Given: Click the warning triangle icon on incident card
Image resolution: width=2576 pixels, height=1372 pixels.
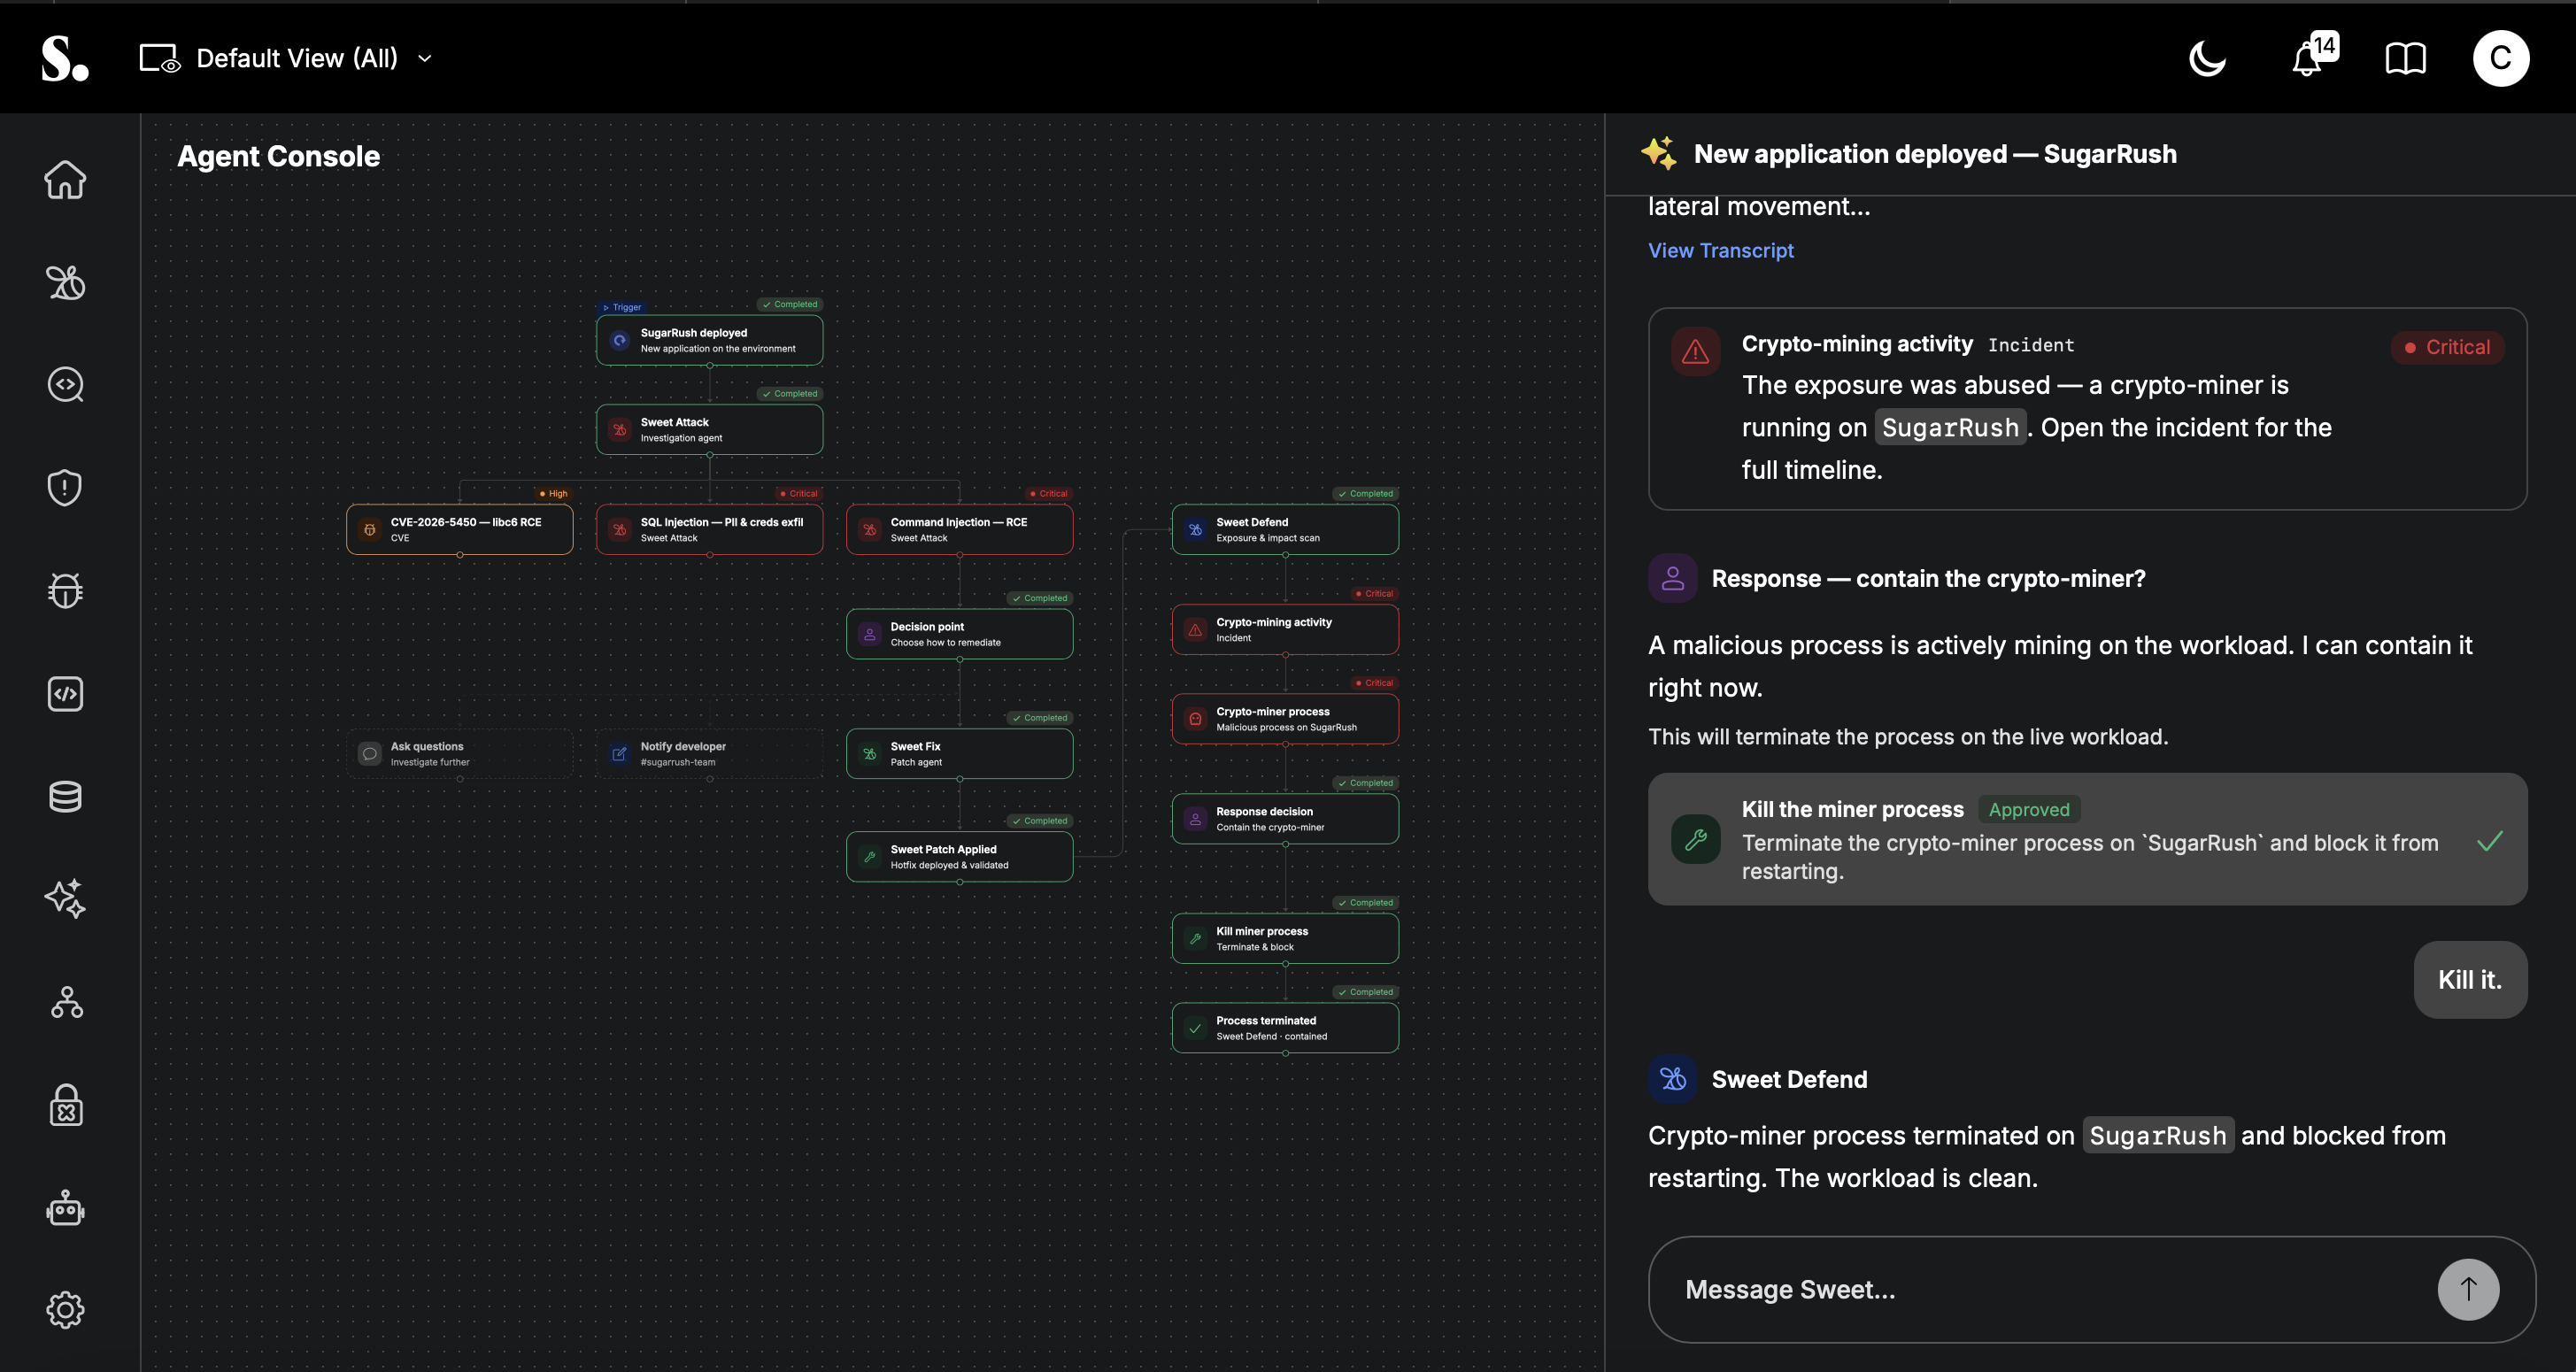Looking at the screenshot, I should [x=1695, y=351].
